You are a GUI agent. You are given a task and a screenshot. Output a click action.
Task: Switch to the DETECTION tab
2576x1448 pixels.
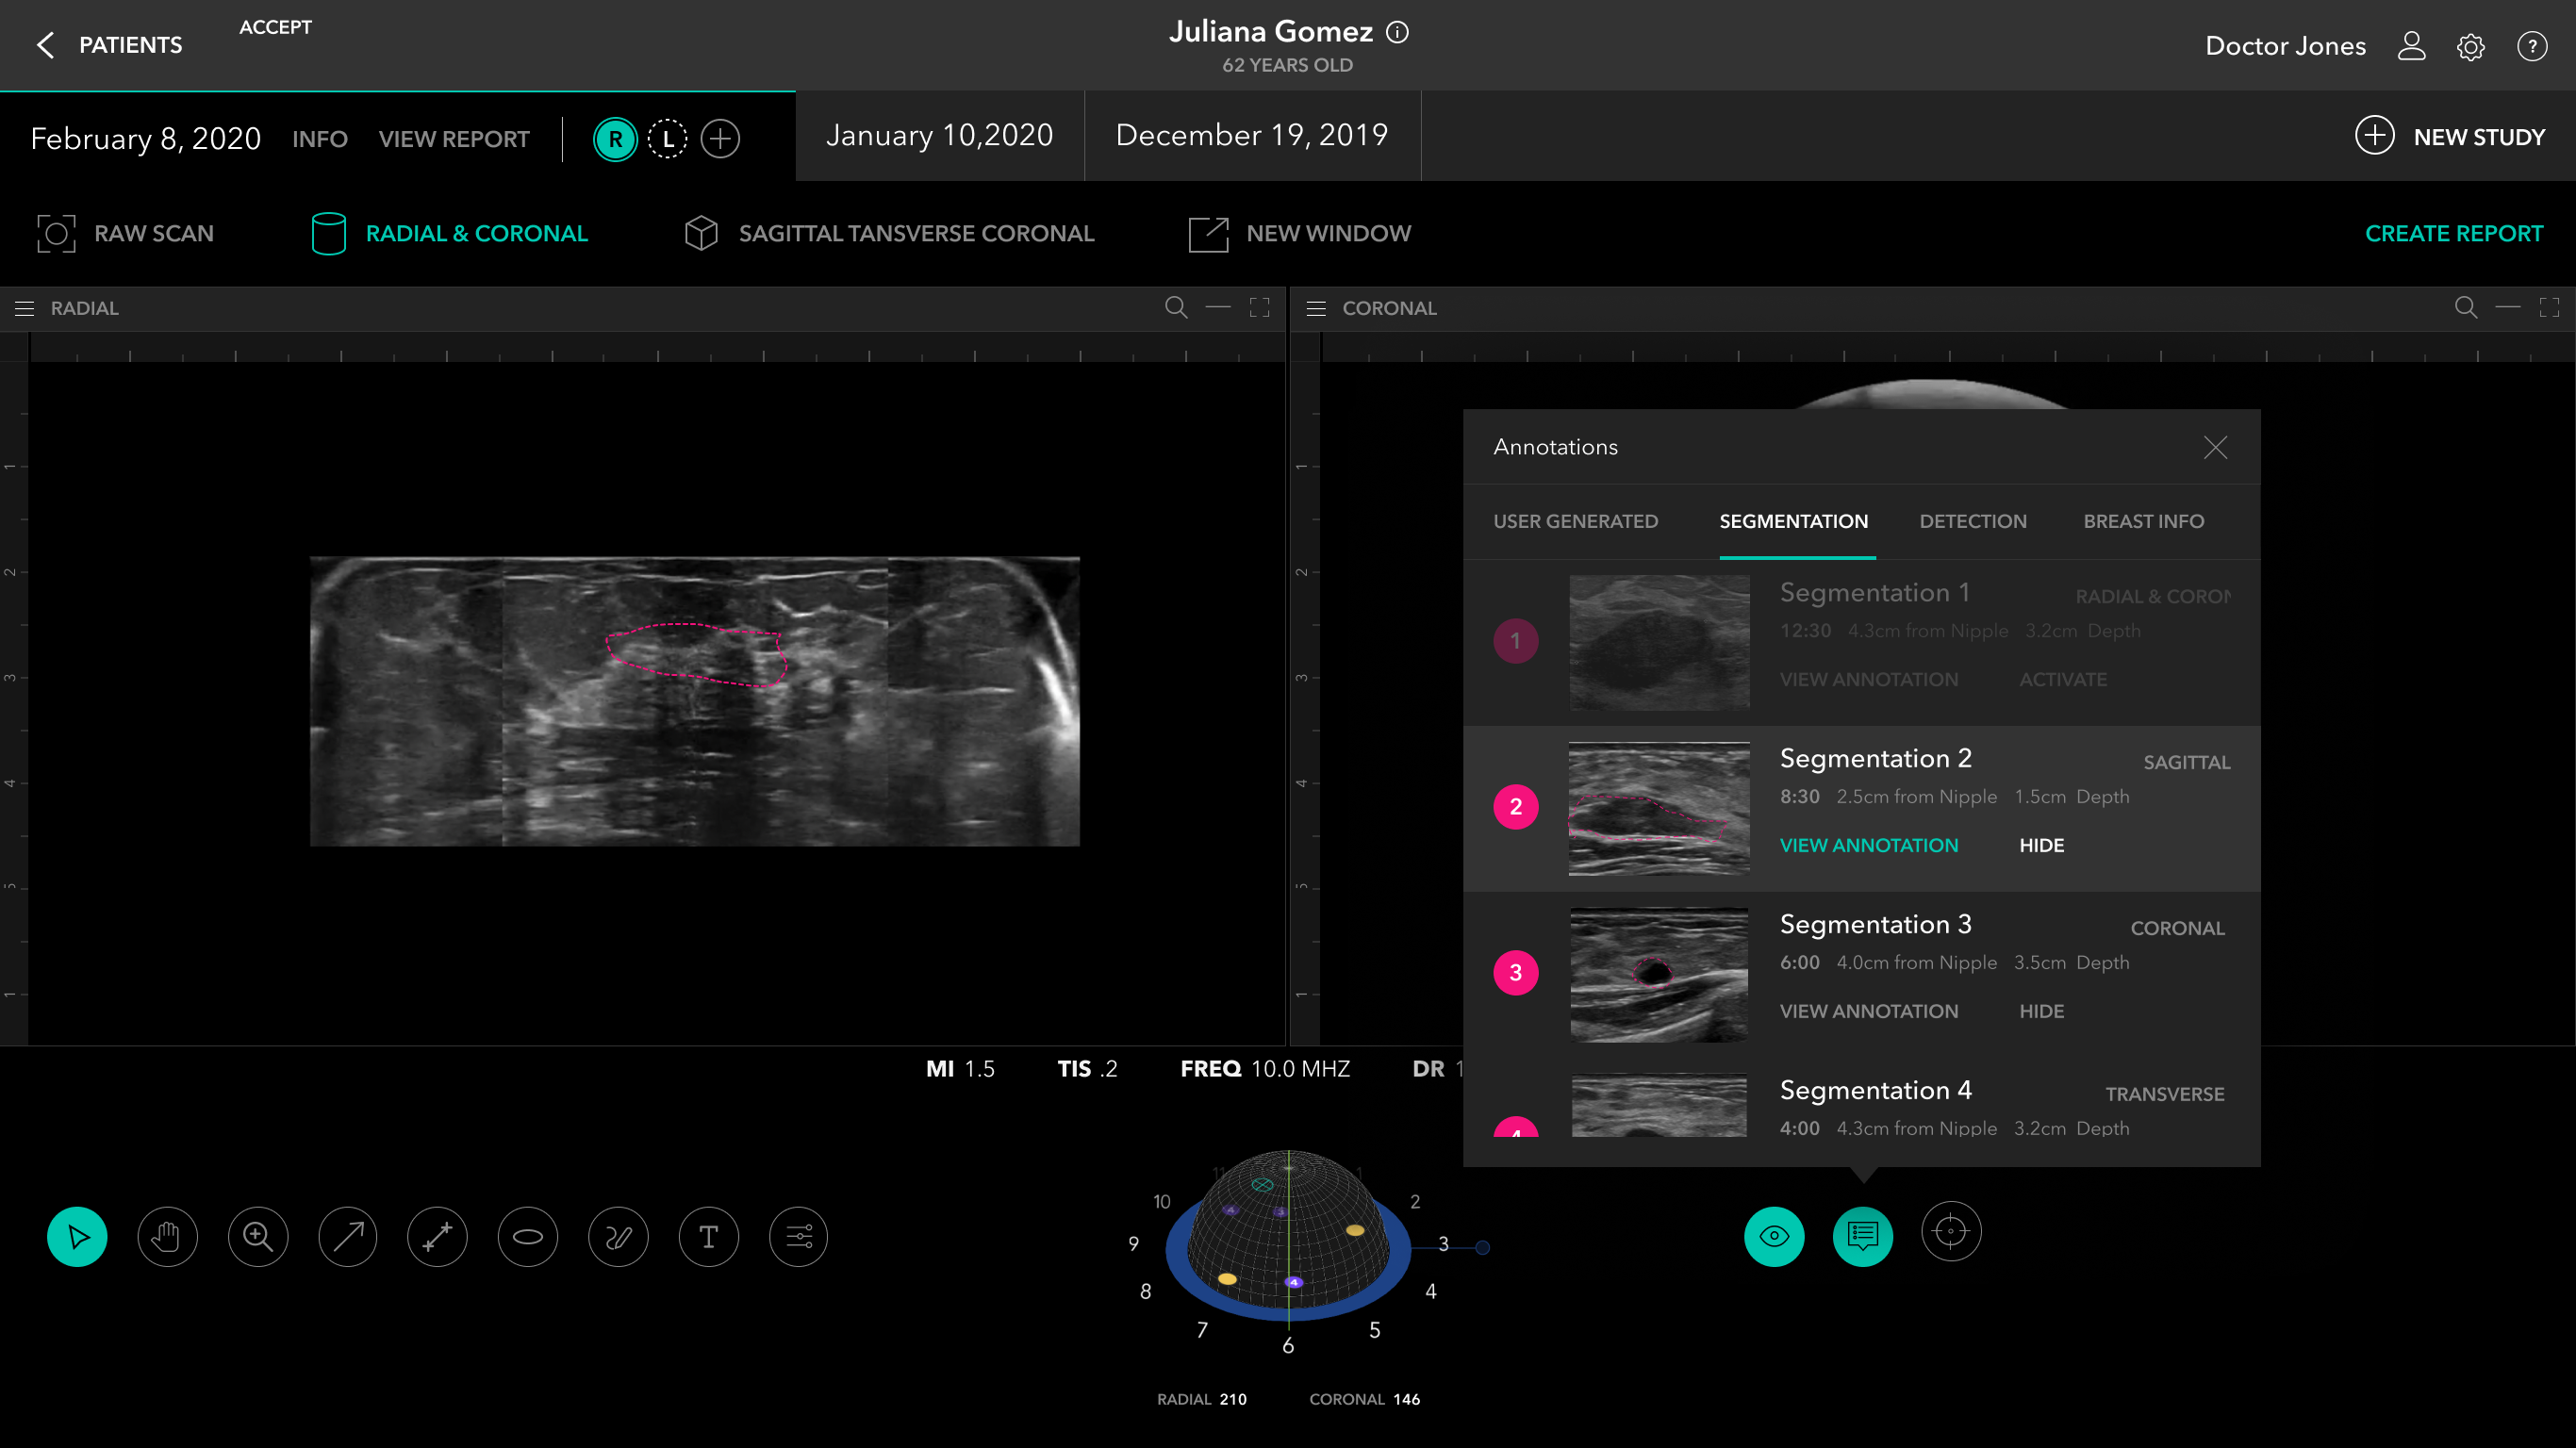pos(1972,521)
